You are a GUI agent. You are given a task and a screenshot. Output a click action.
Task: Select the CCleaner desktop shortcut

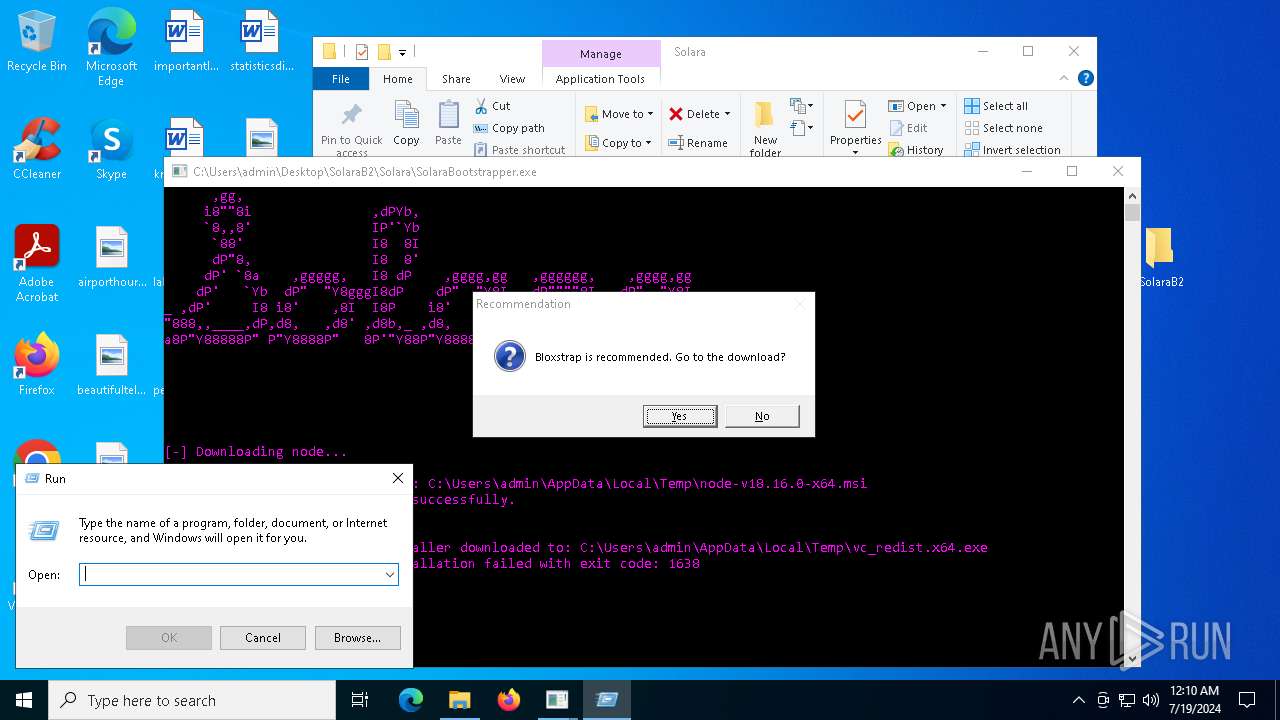[x=37, y=149]
